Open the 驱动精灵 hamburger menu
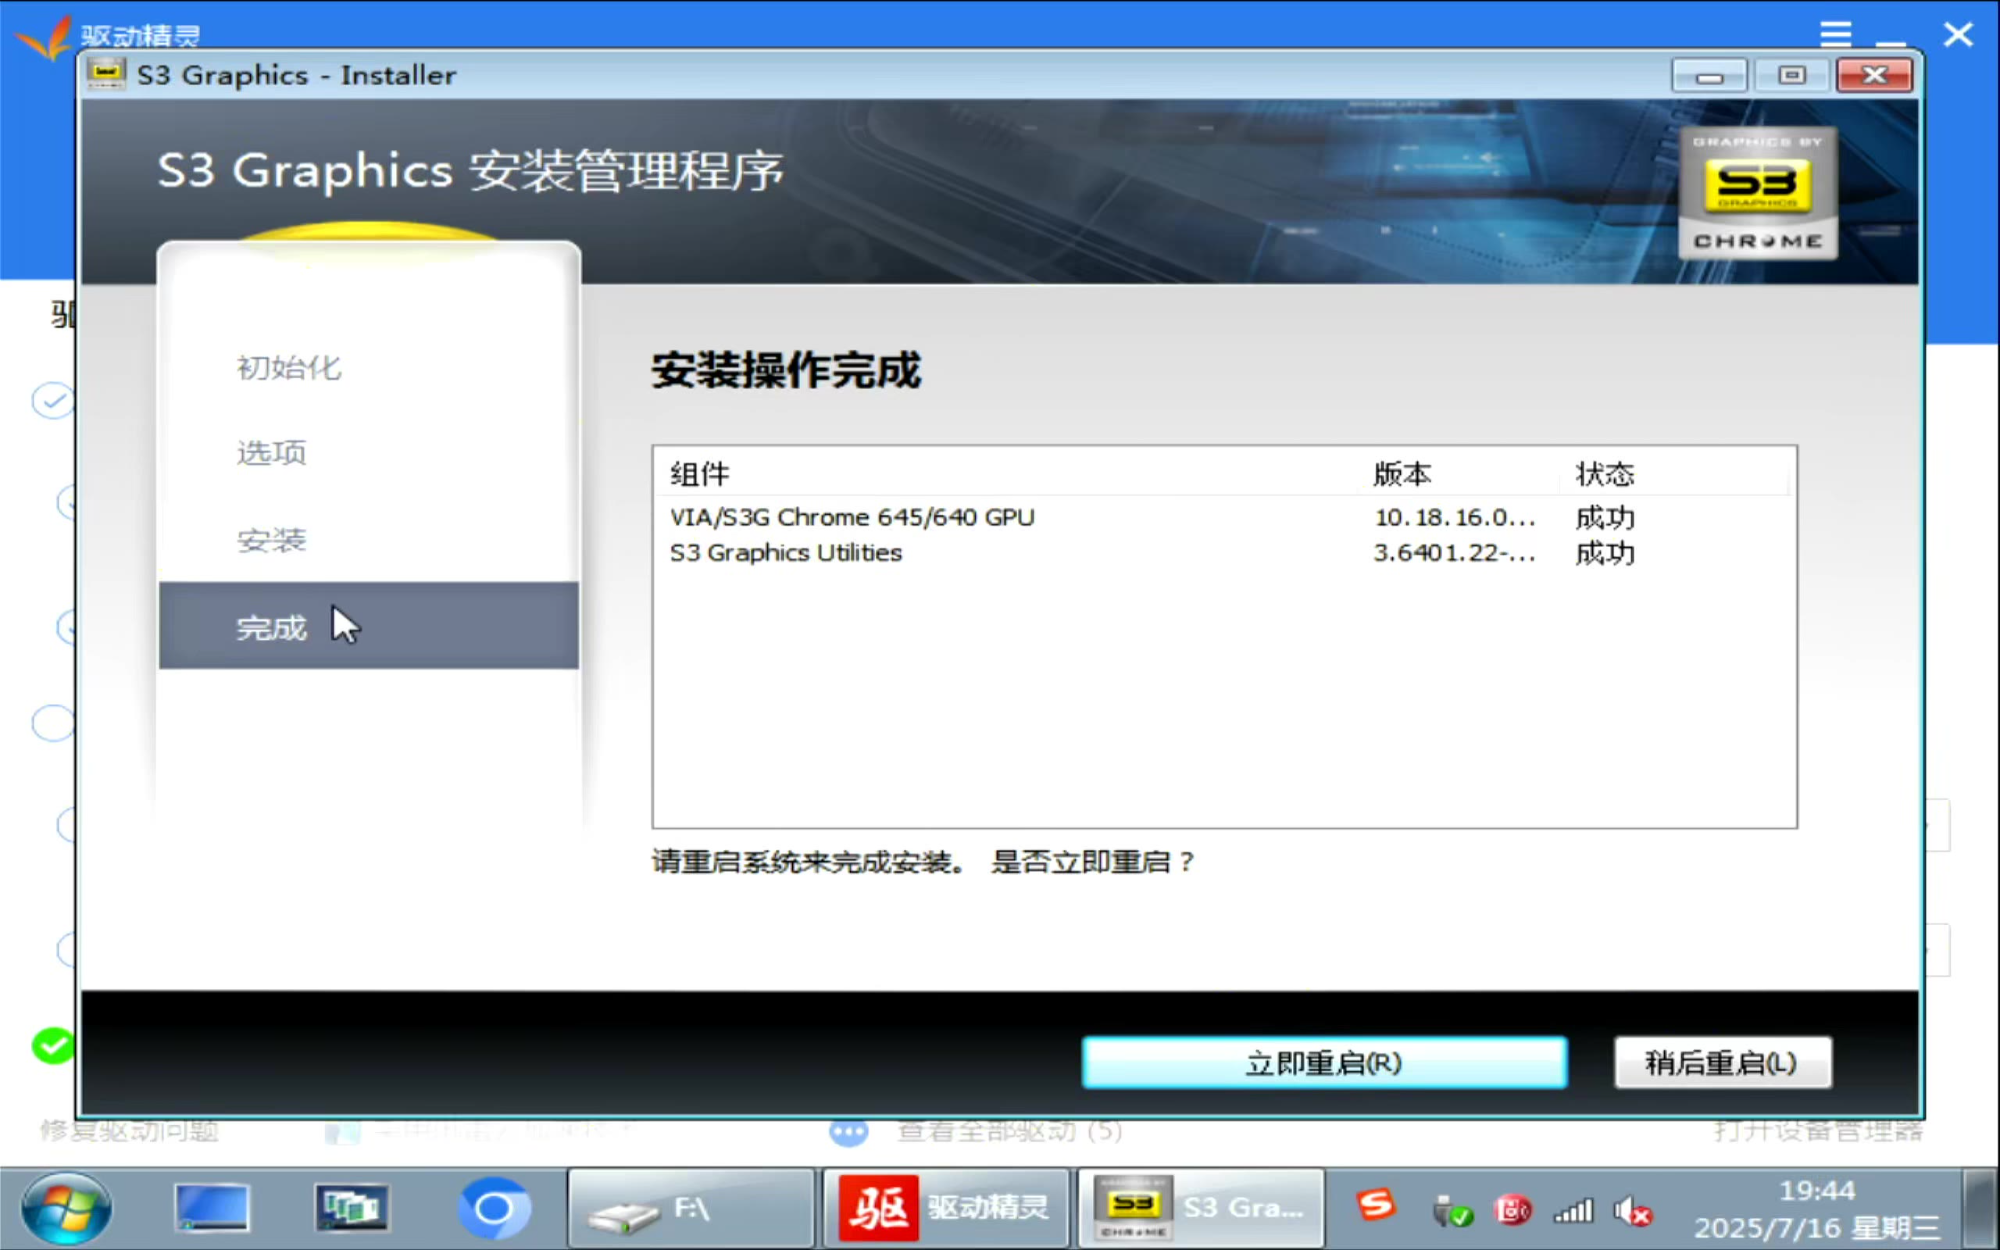This screenshot has width=2000, height=1250. (1835, 34)
